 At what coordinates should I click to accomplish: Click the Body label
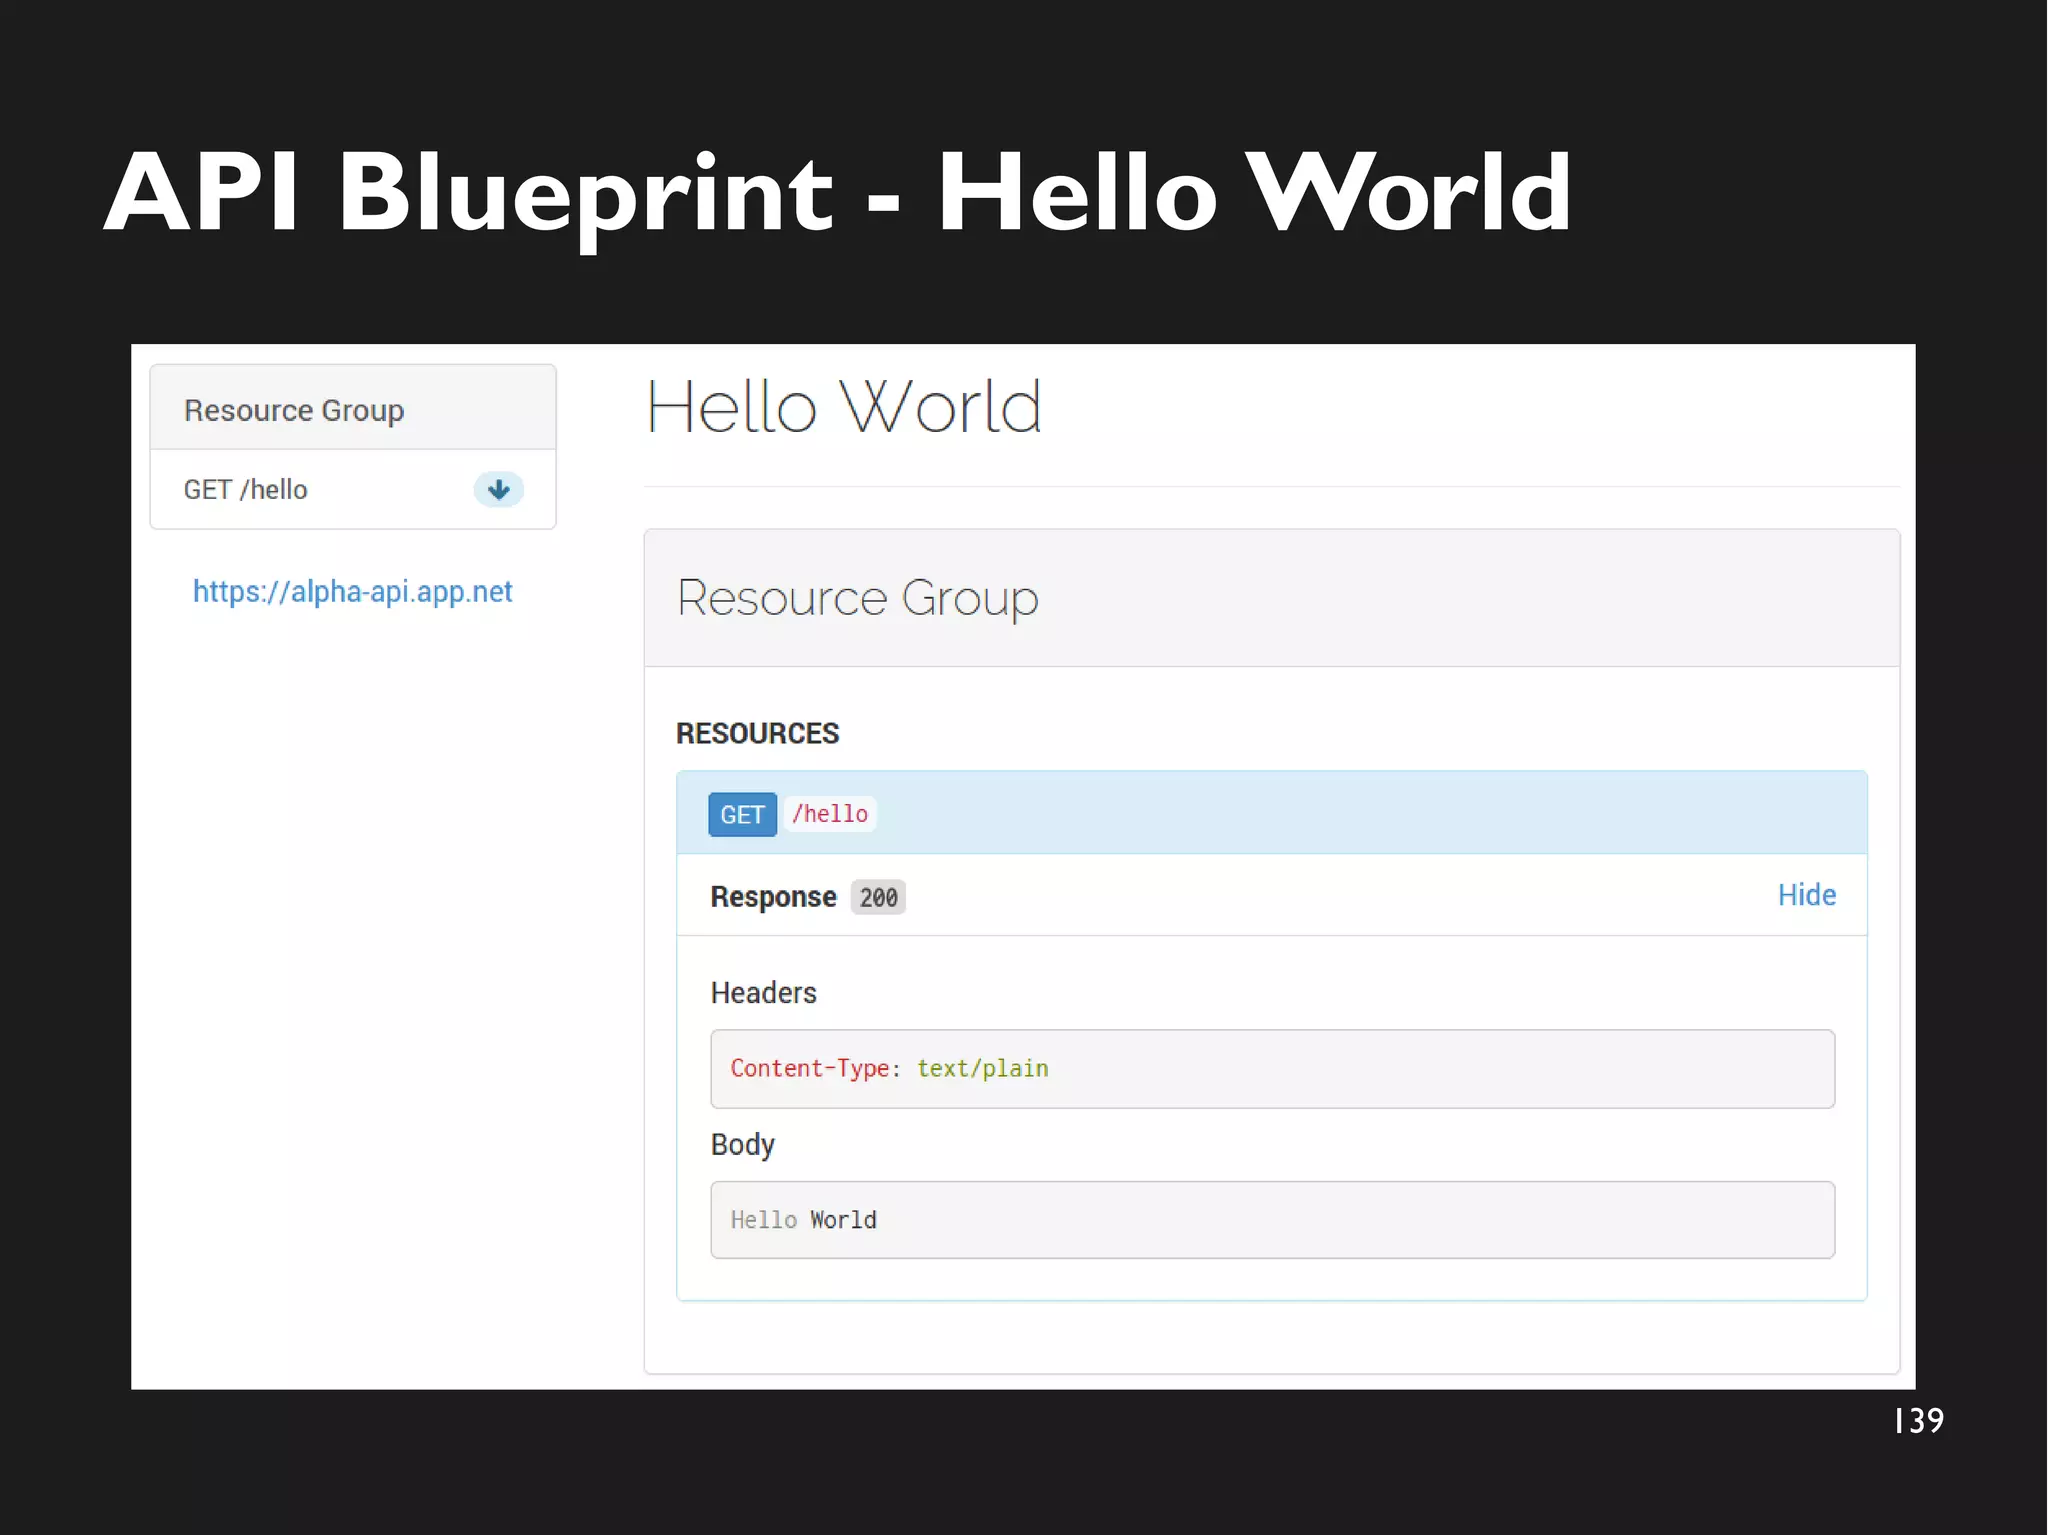pos(742,1145)
